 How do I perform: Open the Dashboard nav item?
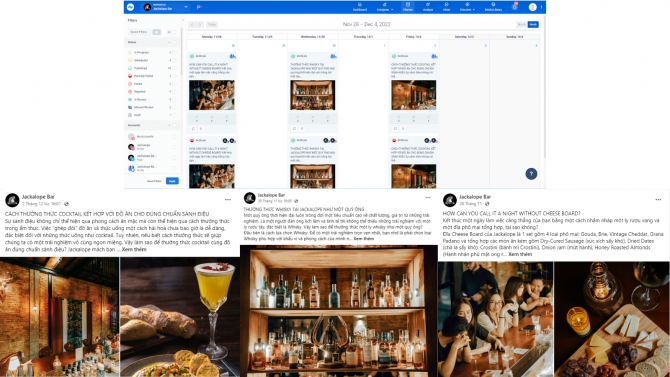pos(360,7)
